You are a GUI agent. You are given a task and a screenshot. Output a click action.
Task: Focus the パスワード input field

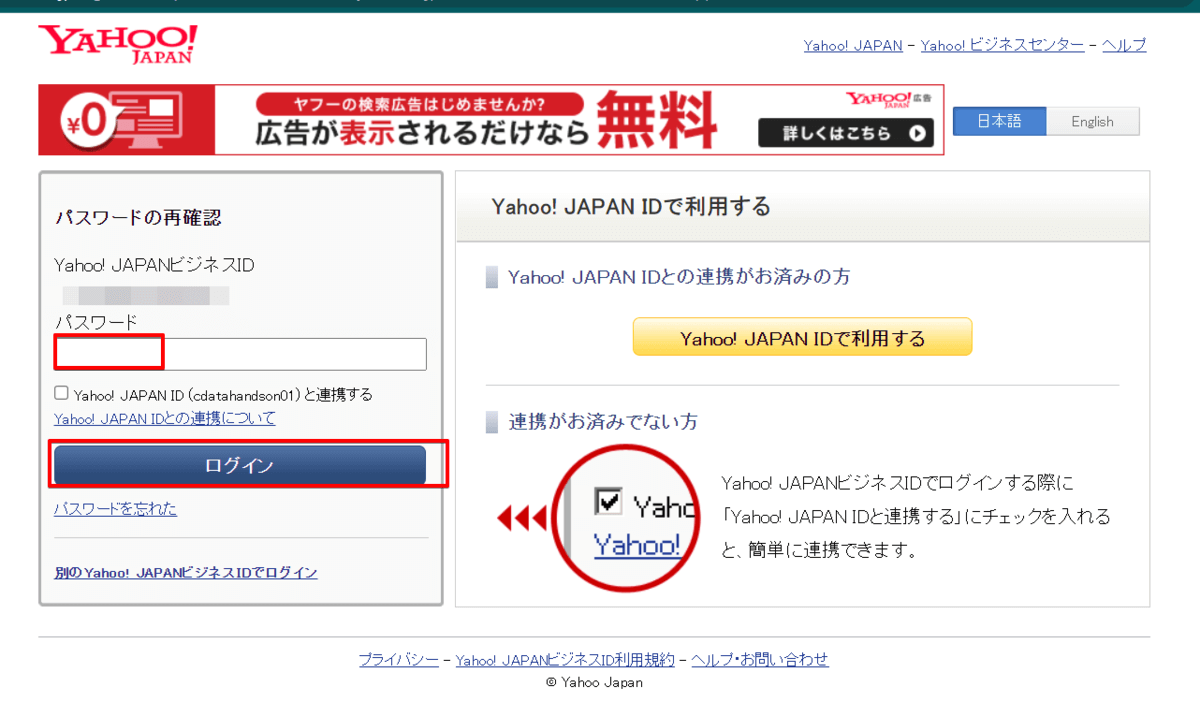coord(240,354)
